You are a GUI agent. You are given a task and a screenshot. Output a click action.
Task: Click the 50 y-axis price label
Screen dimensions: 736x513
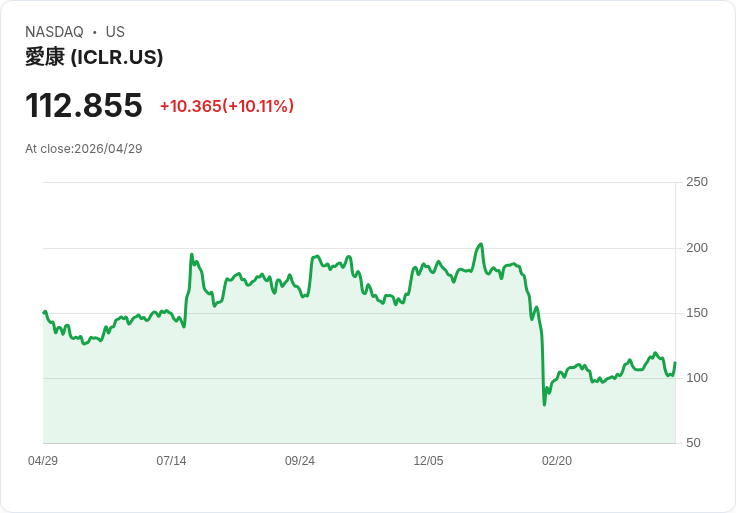693,442
